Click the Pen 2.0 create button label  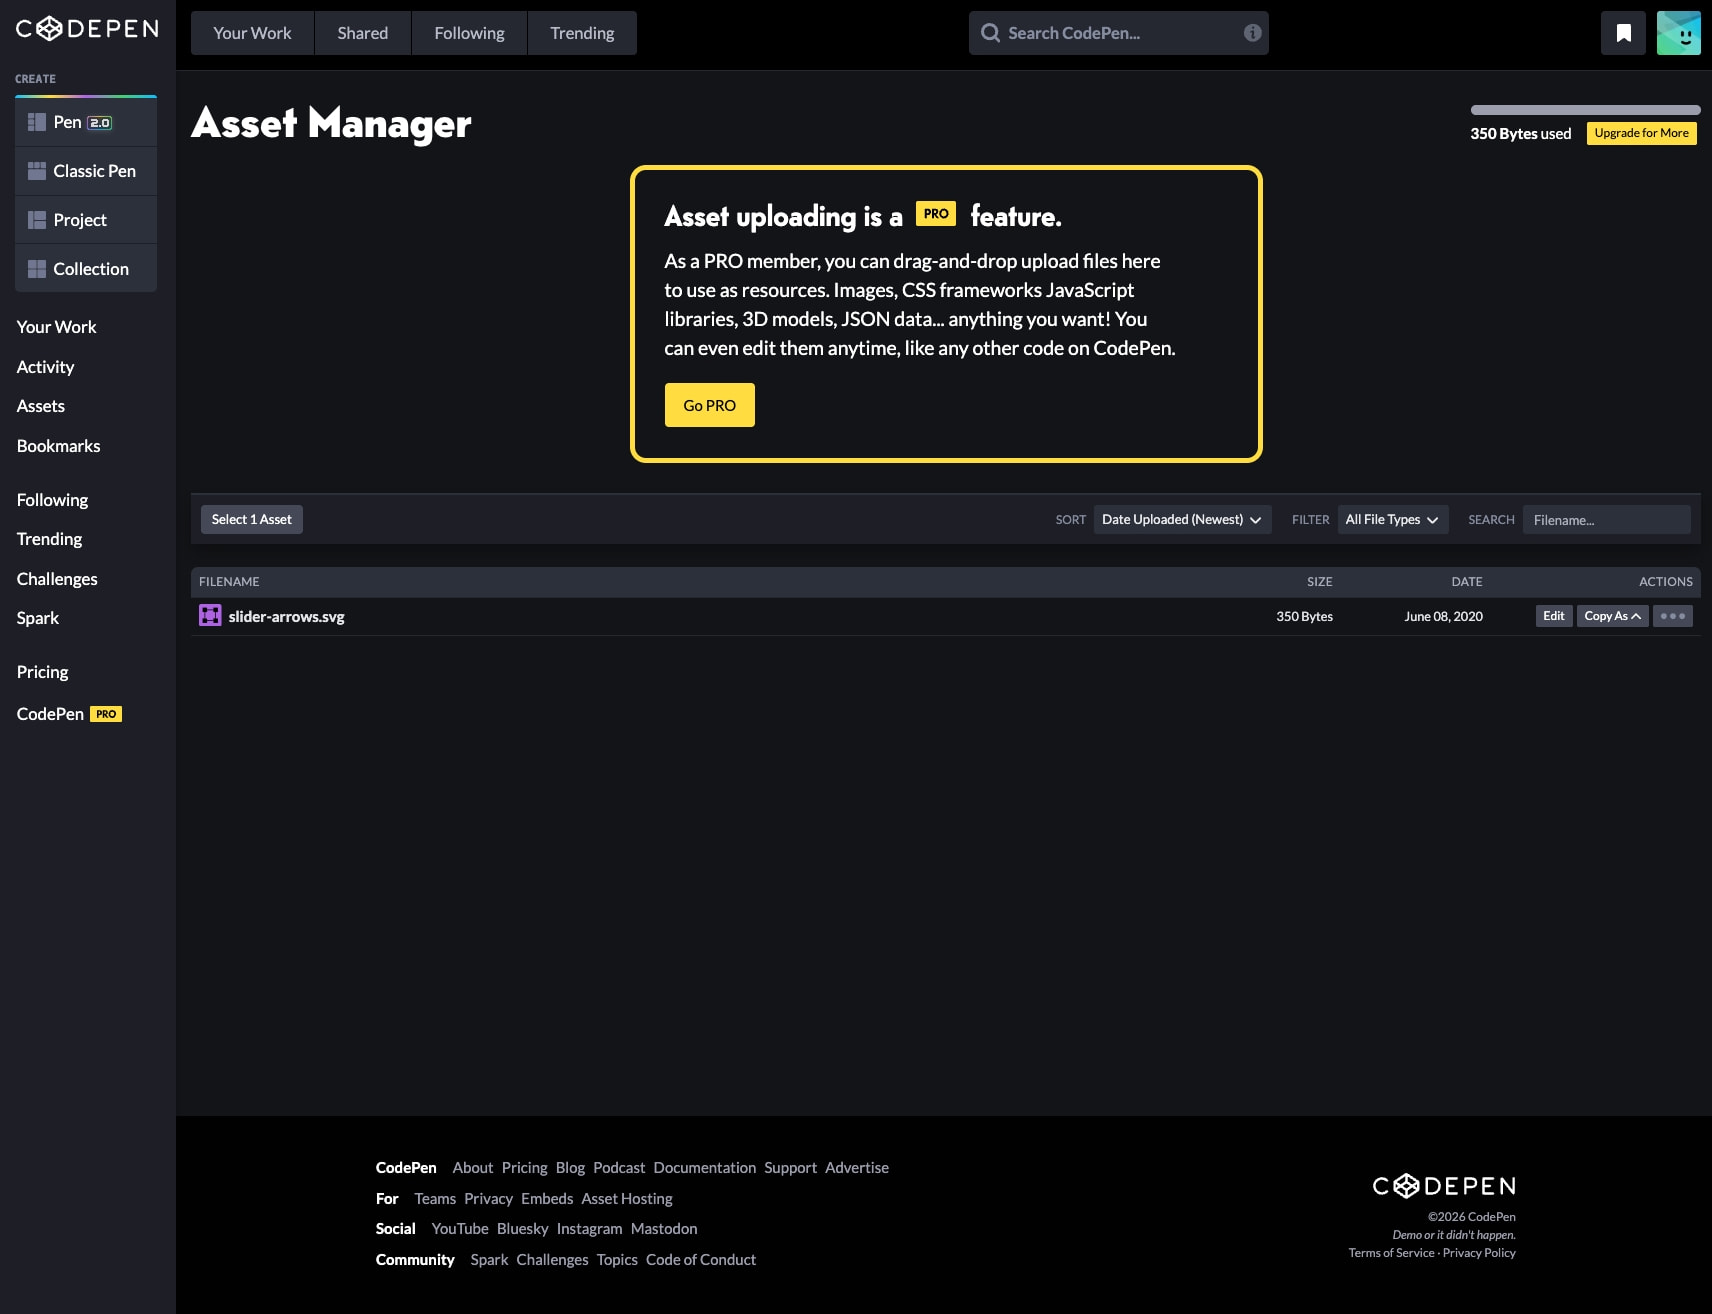82,122
